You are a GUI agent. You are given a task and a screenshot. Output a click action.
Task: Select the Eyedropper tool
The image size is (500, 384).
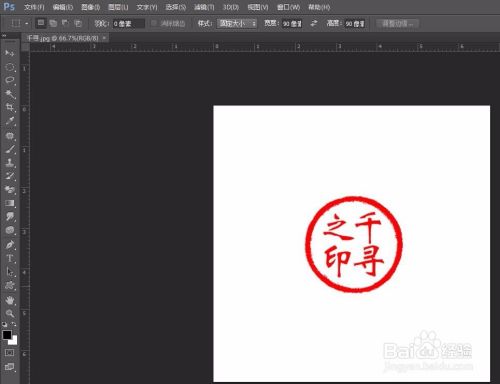[10, 121]
